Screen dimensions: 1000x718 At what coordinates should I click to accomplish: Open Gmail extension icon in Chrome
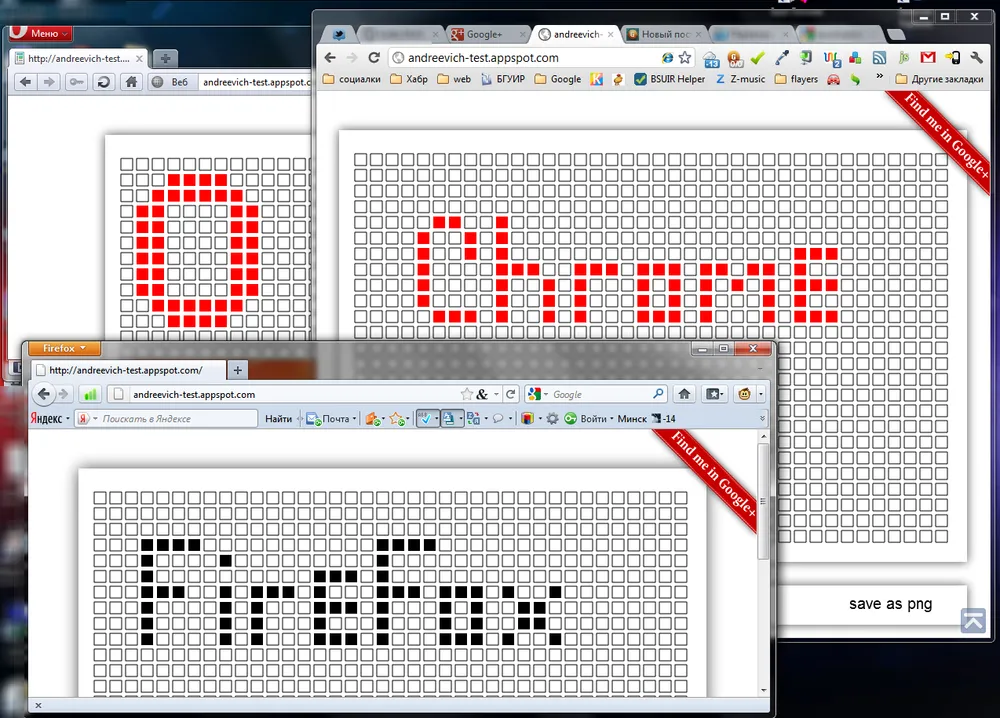tap(928, 58)
